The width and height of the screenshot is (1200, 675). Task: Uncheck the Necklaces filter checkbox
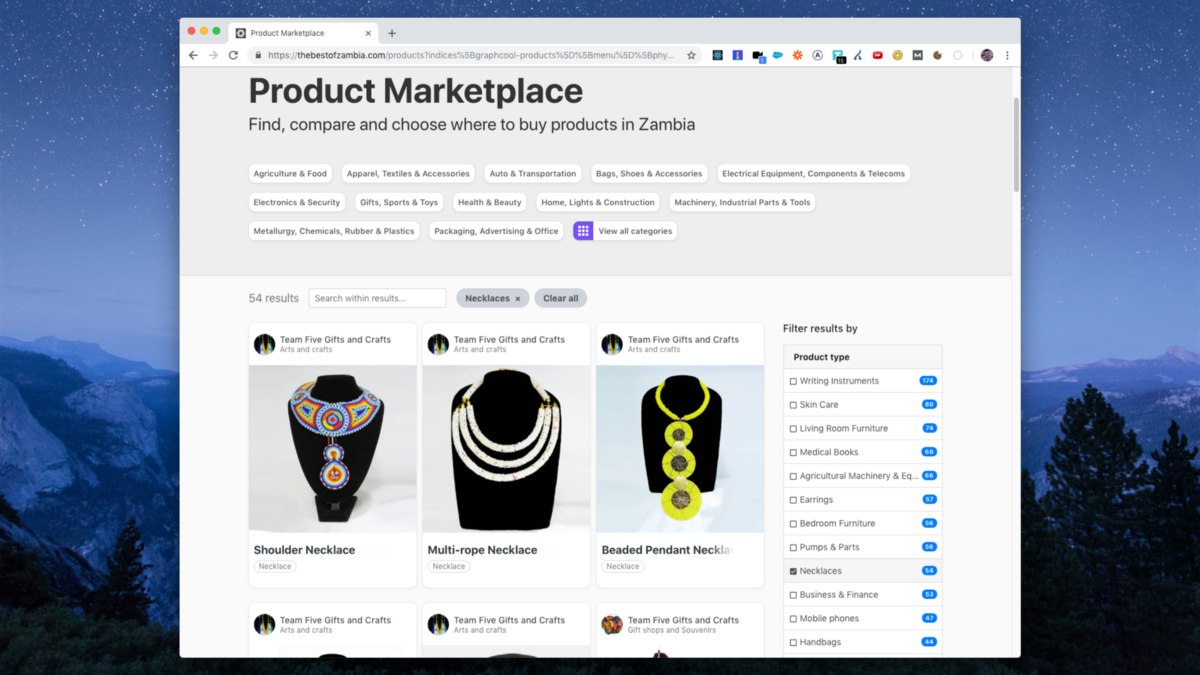point(794,571)
